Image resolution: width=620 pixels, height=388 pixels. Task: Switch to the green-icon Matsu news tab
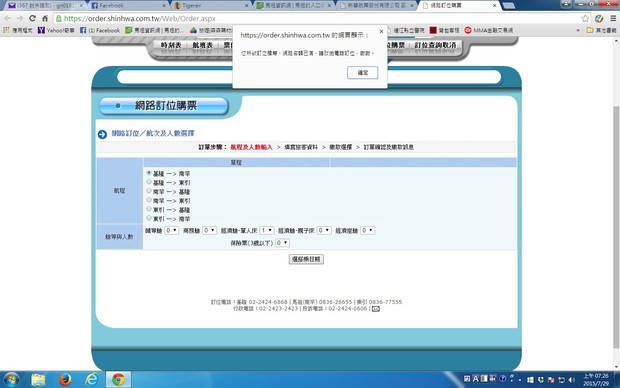pos(293,6)
